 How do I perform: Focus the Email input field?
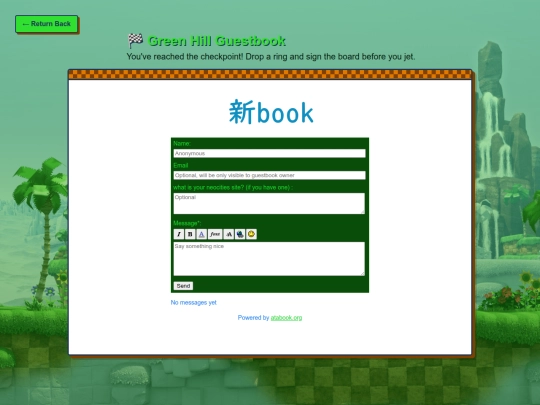click(269, 175)
